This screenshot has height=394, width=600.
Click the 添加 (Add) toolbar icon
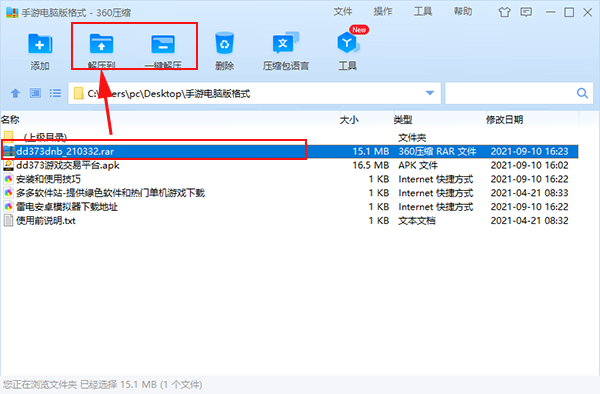(x=40, y=44)
